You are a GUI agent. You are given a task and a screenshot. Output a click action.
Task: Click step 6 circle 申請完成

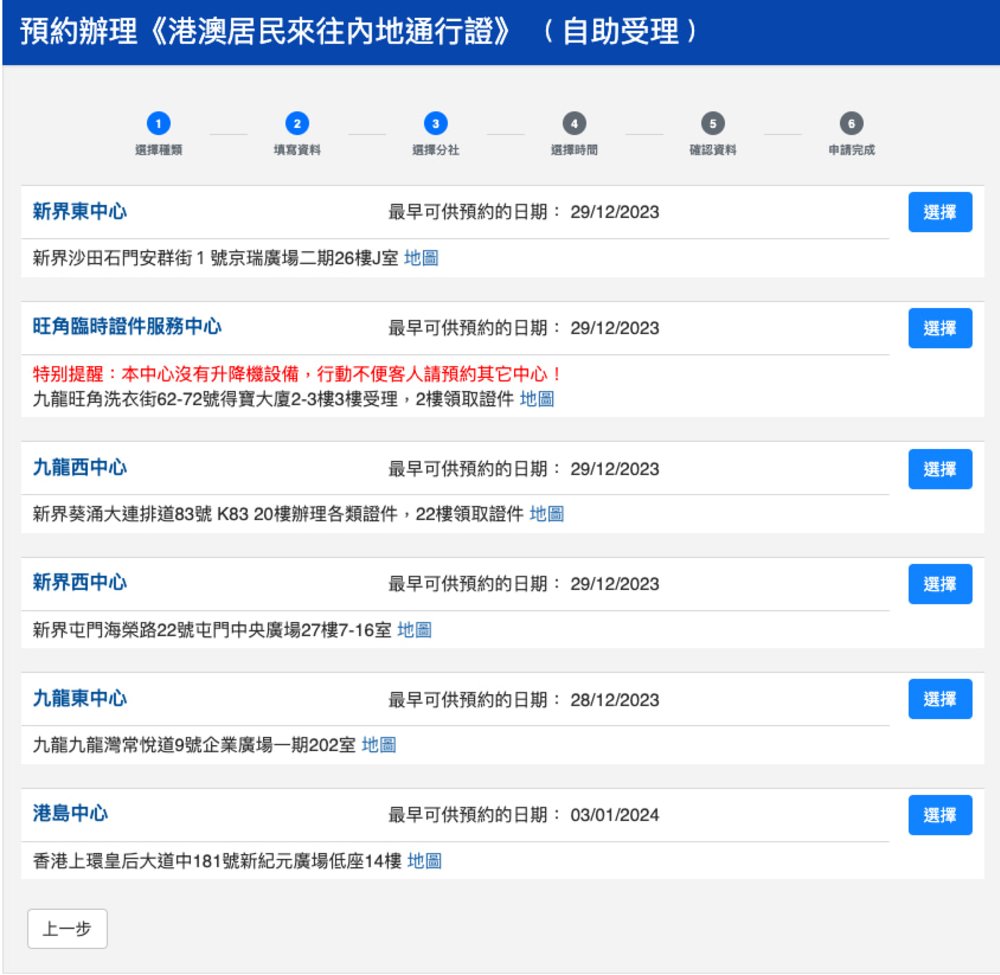click(x=851, y=124)
